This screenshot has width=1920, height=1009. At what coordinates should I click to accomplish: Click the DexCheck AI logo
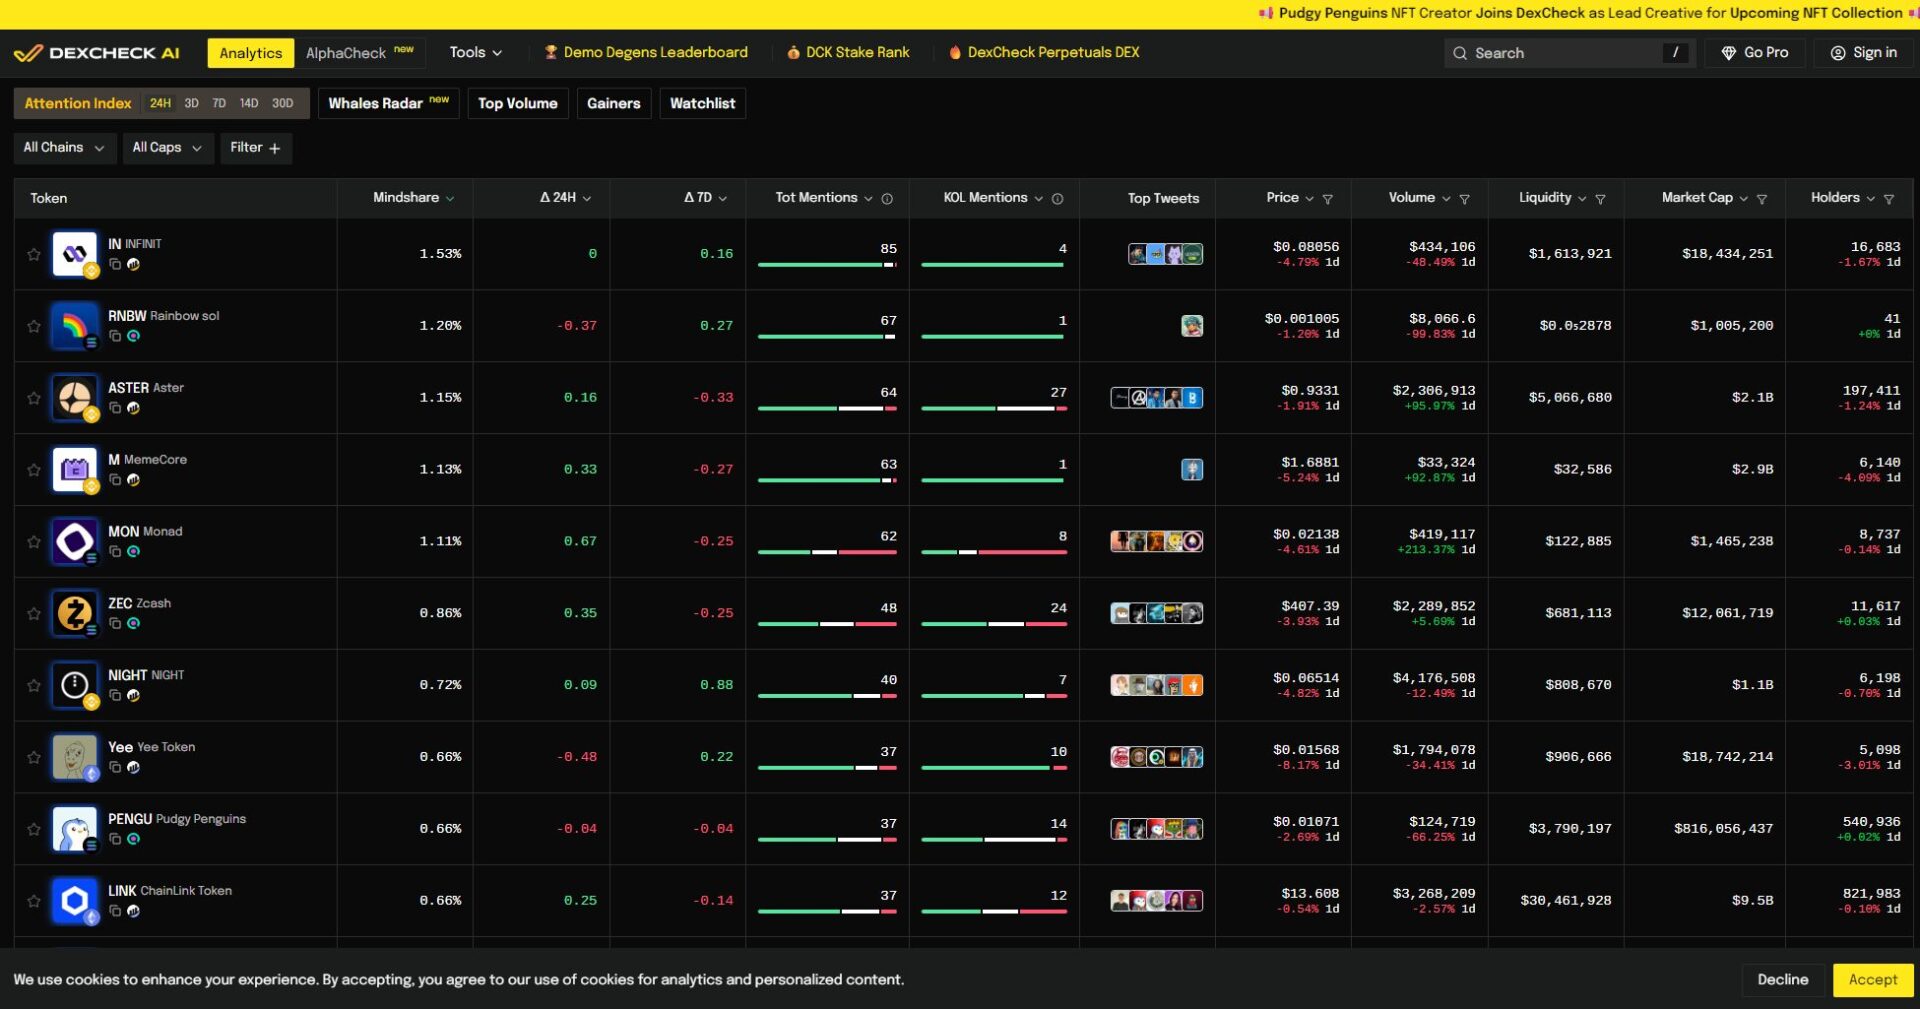[x=97, y=53]
